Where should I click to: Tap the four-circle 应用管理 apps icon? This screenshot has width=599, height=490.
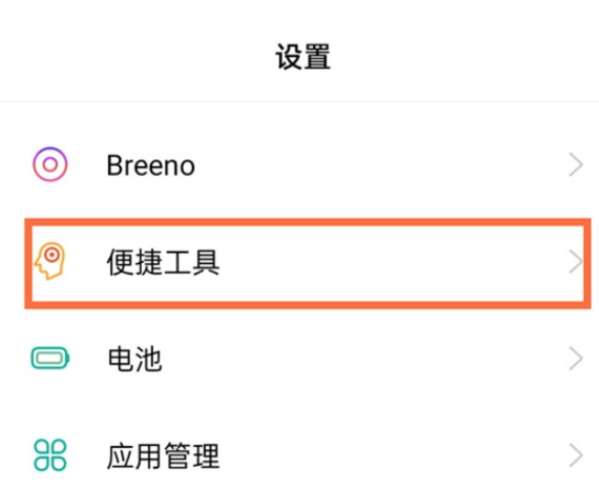tap(50, 455)
